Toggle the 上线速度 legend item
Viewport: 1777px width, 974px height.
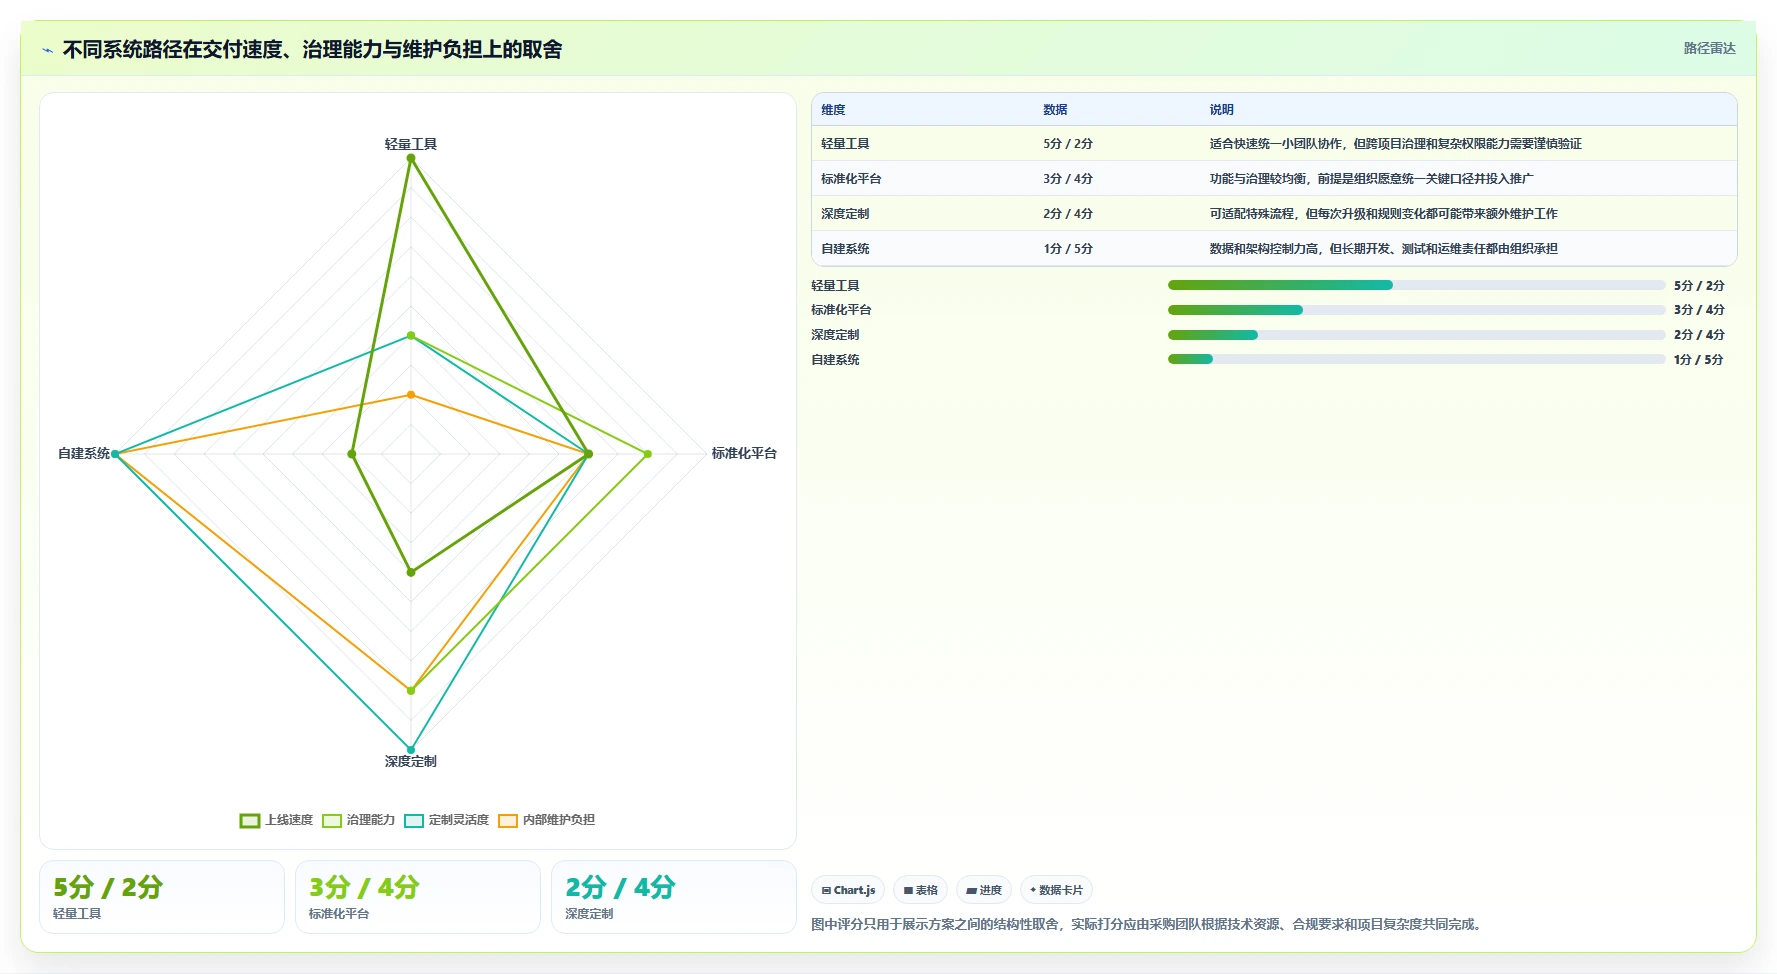[276, 820]
